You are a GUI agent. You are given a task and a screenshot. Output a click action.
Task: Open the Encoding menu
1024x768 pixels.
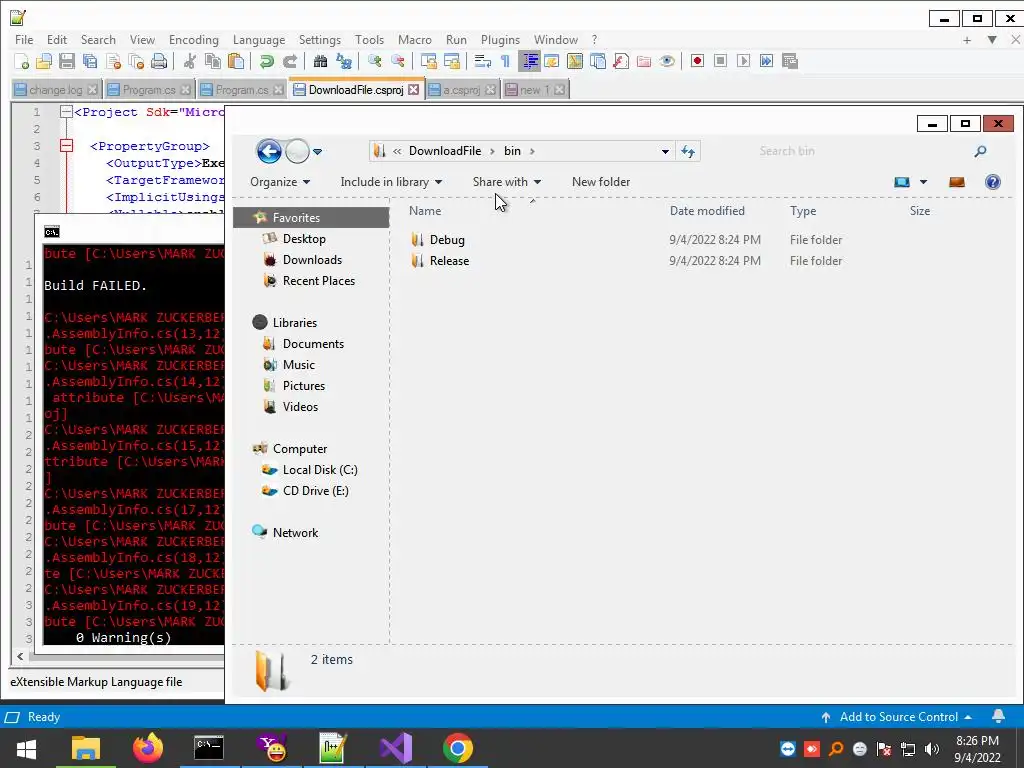coord(194,40)
